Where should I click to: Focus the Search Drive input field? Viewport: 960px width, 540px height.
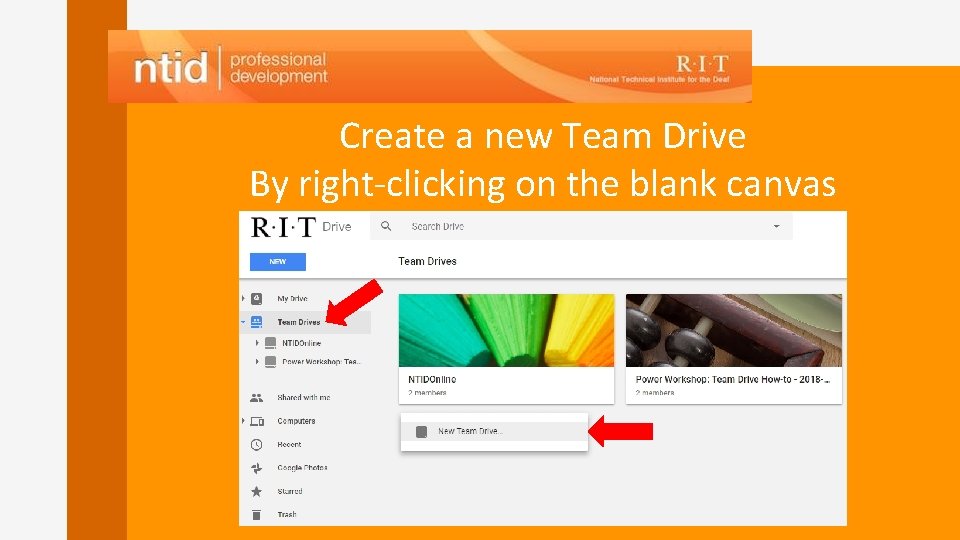581,226
